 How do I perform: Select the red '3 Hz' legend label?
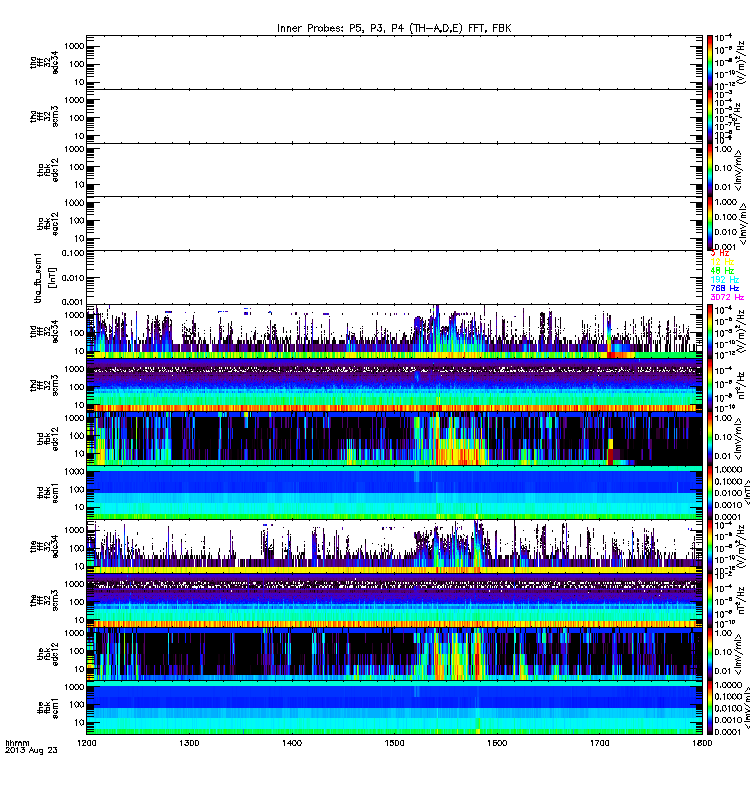pyautogui.click(x=719, y=253)
